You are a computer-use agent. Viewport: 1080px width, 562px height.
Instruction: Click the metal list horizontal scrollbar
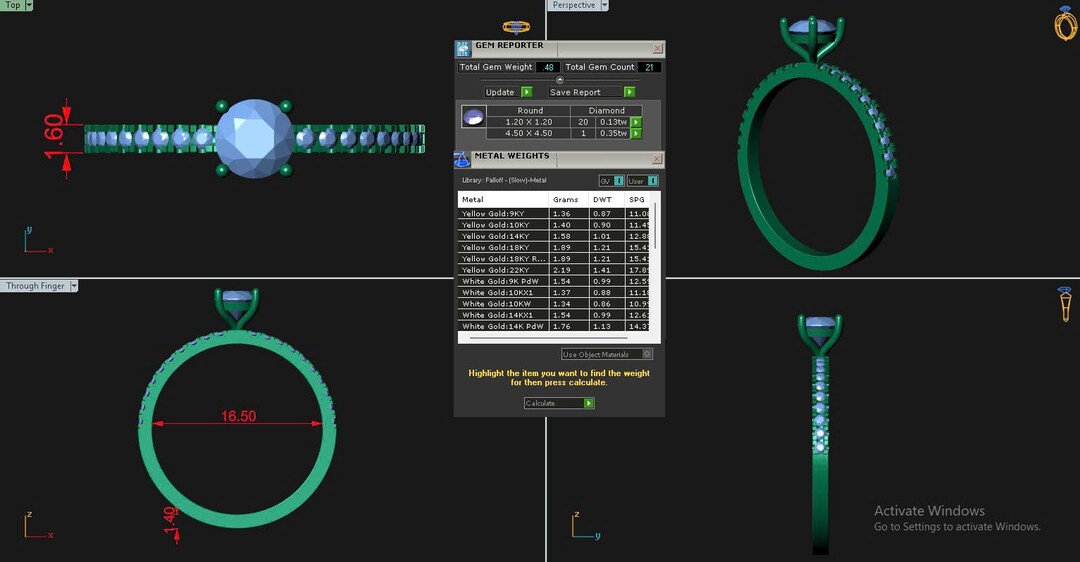coord(549,338)
